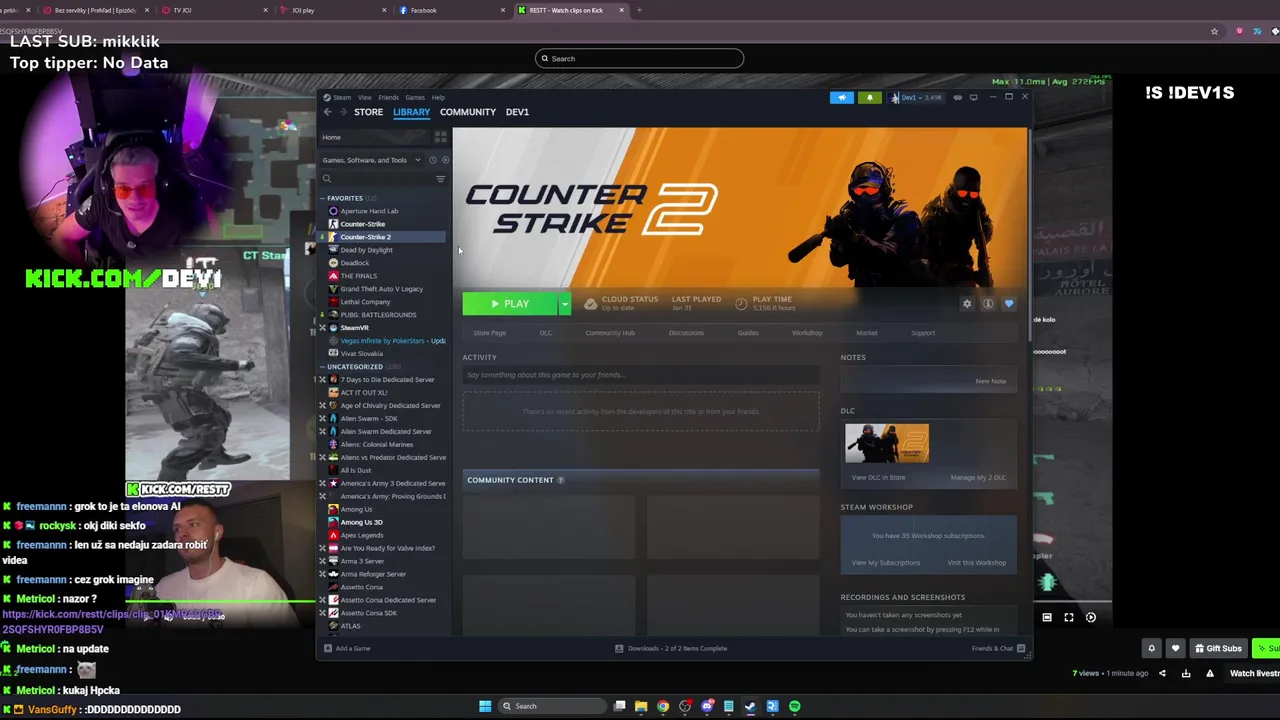Click the New Note button
The width and height of the screenshot is (1280, 720).
[991, 381]
